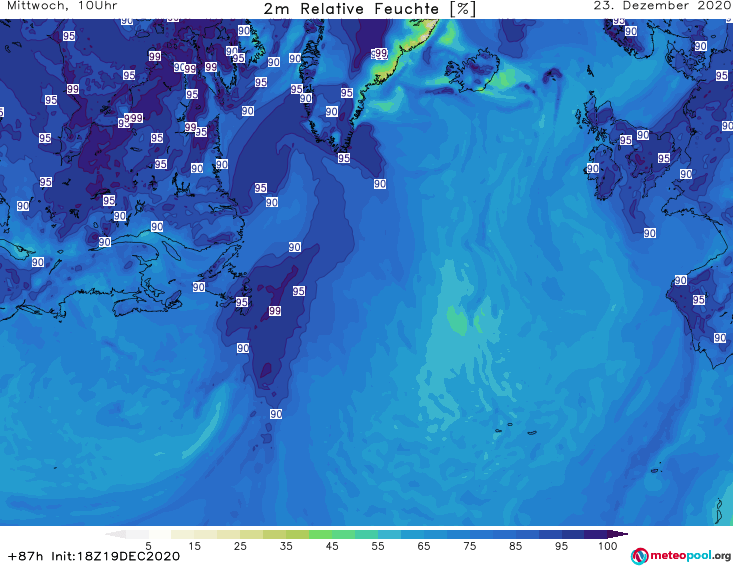Click the '65' tick label on colorbar
This screenshot has height=566, width=733.
(424, 546)
